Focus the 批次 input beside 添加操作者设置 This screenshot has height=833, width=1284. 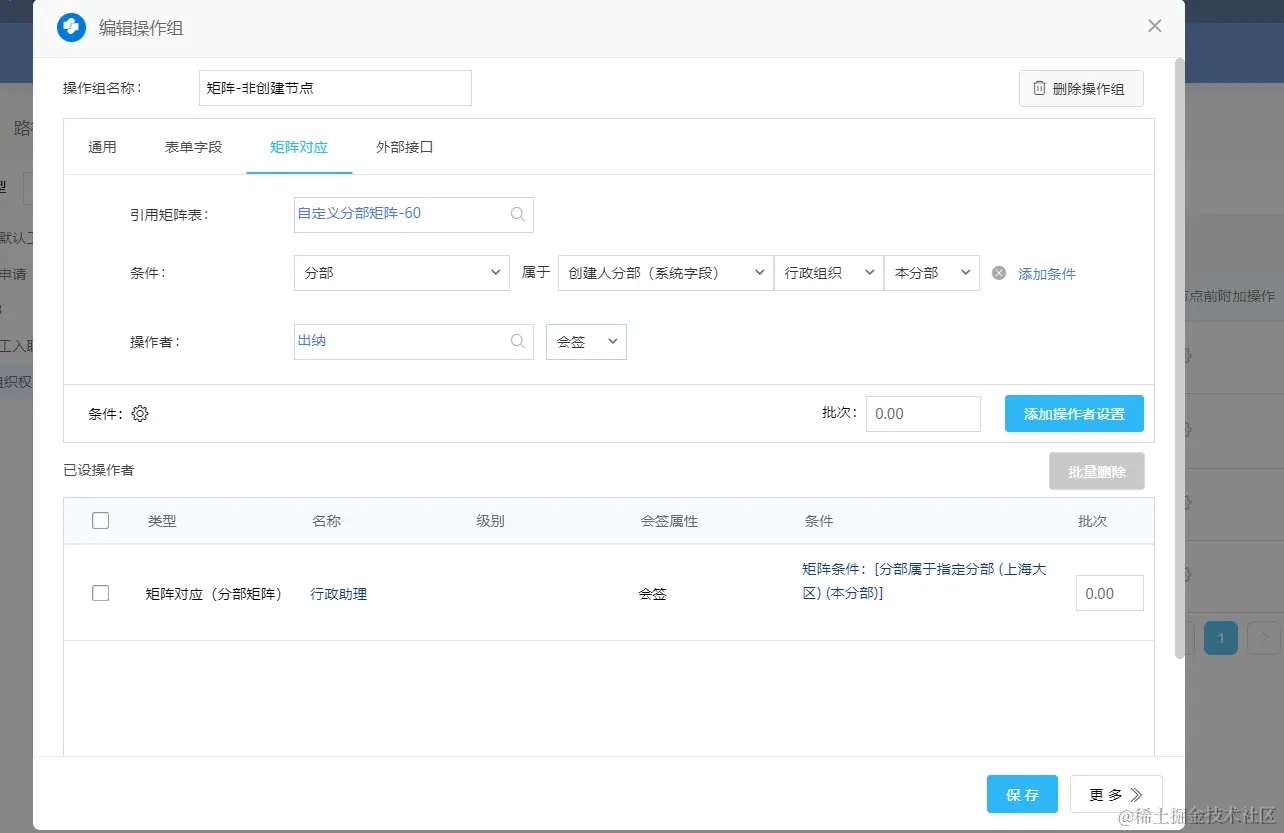[923, 414]
